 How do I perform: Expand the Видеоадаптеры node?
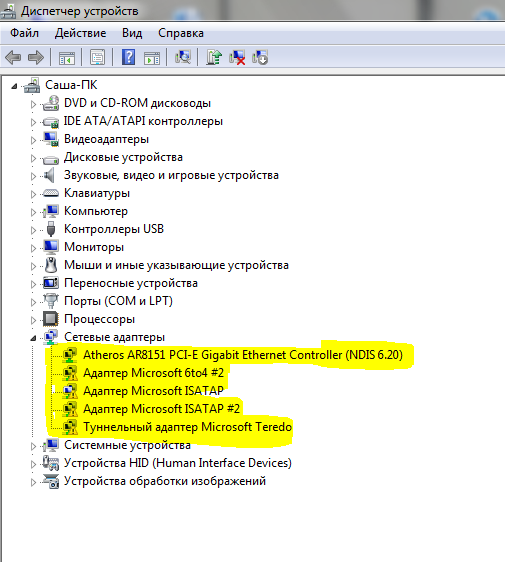point(33,140)
